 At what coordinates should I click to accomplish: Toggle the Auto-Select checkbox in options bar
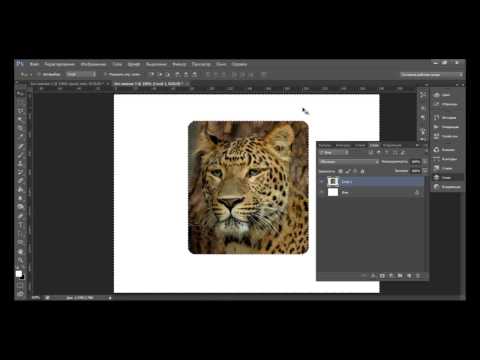click(x=39, y=74)
